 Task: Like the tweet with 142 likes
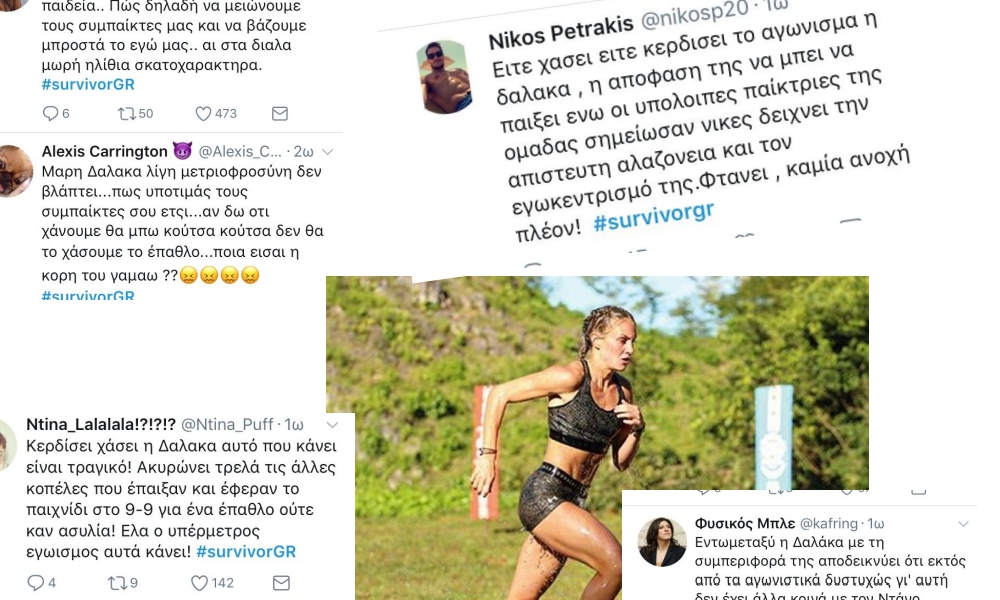click(x=200, y=582)
